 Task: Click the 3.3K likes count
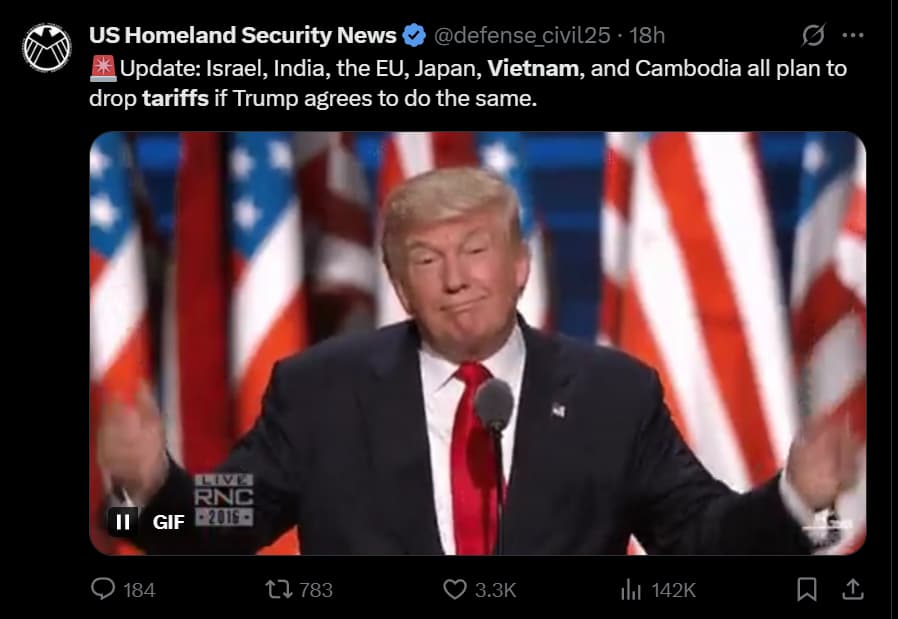[x=495, y=590]
